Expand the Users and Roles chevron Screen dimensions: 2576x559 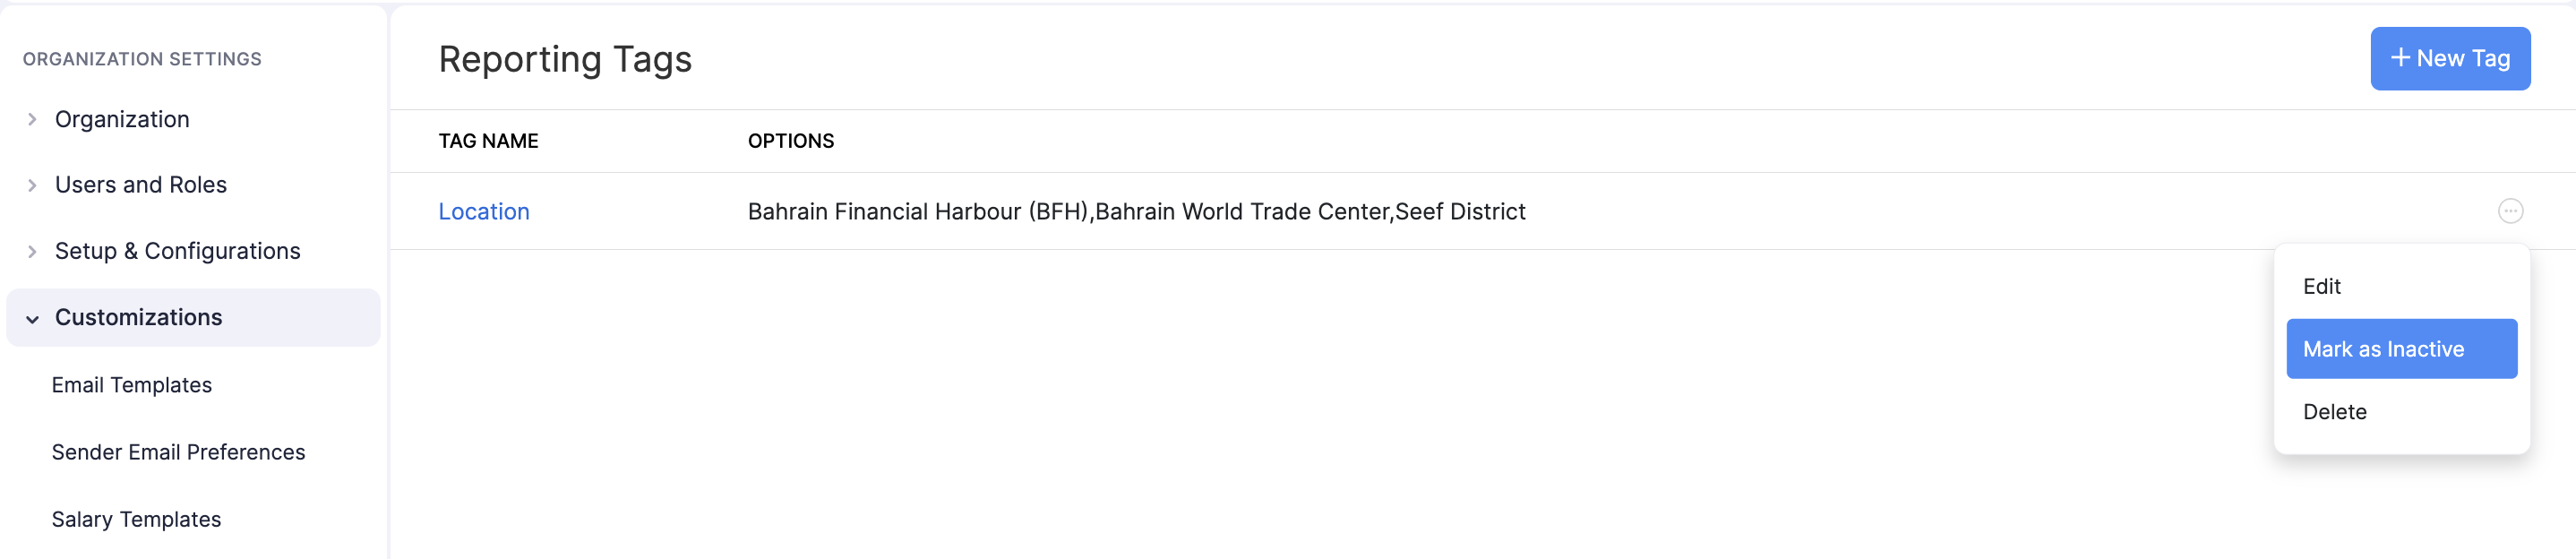coord(32,186)
